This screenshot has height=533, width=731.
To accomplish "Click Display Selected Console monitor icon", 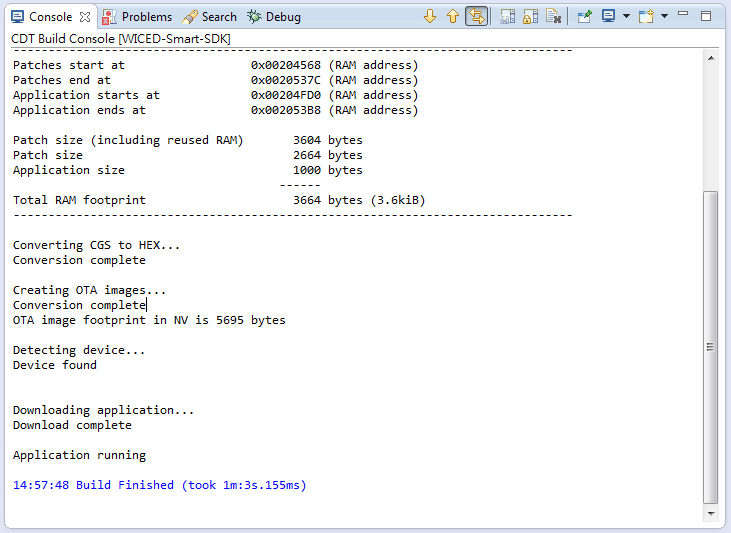I will tap(608, 16).
